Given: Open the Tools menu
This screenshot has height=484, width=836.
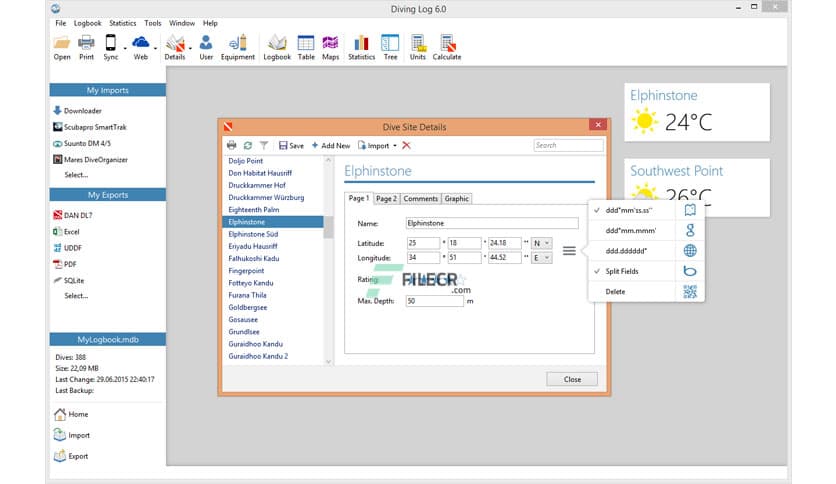Looking at the screenshot, I should (x=152, y=22).
